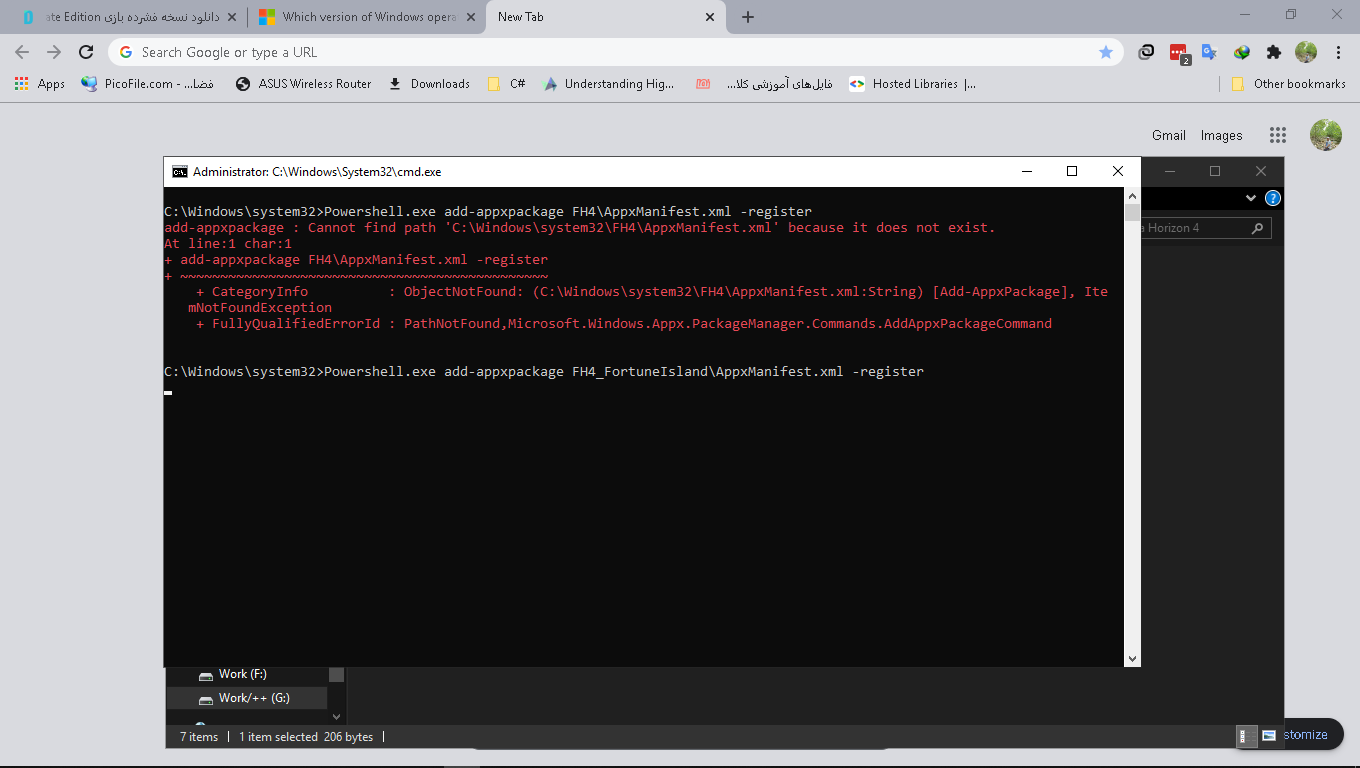The width and height of the screenshot is (1360, 768).
Task: Open the Images link
Action: click(1221, 135)
